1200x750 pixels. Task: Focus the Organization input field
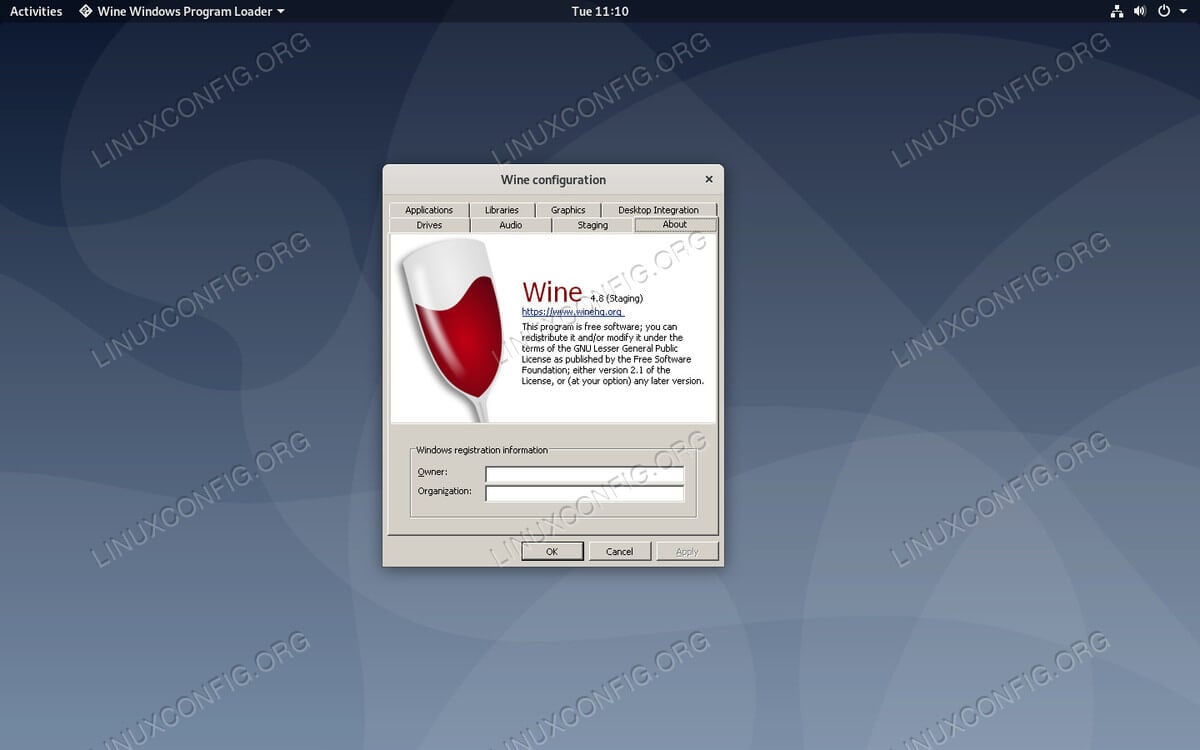pos(585,493)
